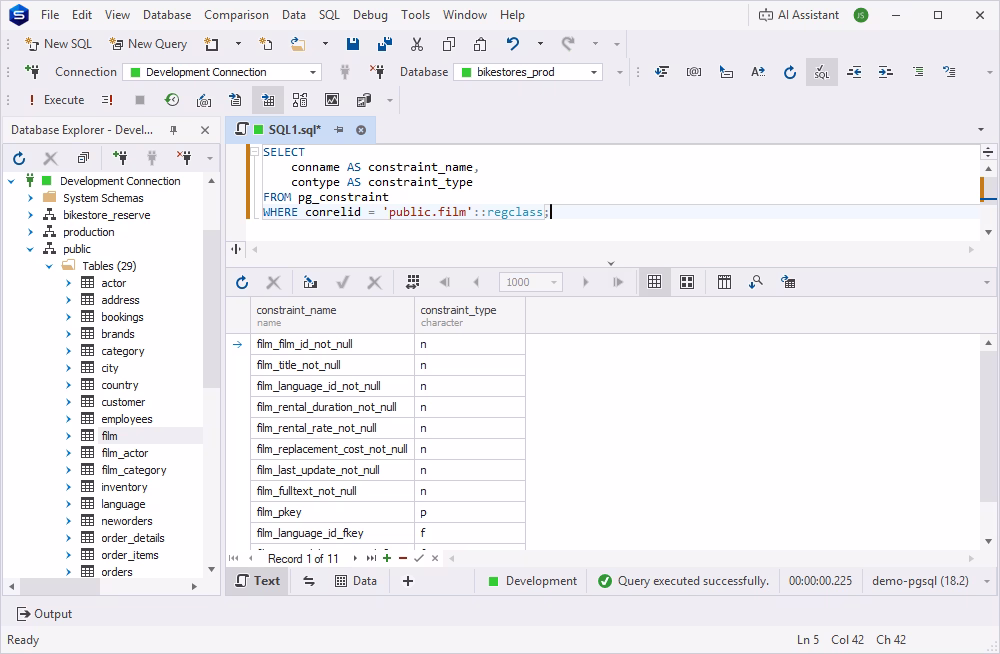The image size is (1000, 654).
Task: Open the AI Assistant
Action: pos(798,15)
